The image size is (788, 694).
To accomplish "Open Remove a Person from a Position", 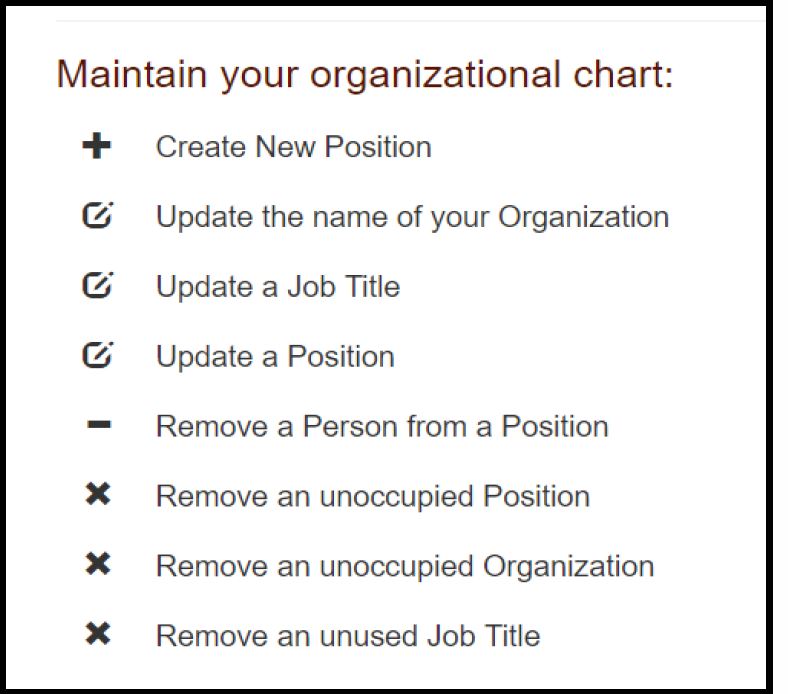I will click(382, 426).
